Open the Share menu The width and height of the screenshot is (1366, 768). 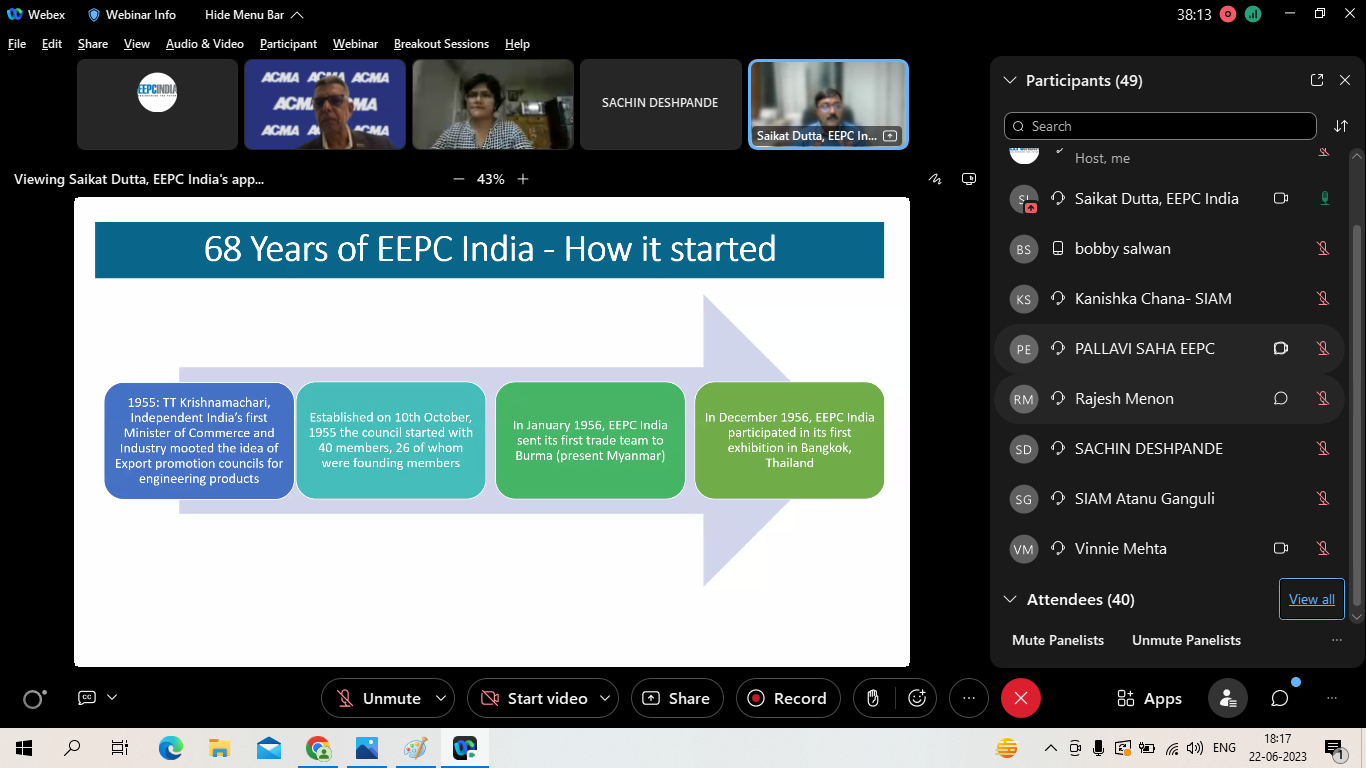click(x=93, y=44)
